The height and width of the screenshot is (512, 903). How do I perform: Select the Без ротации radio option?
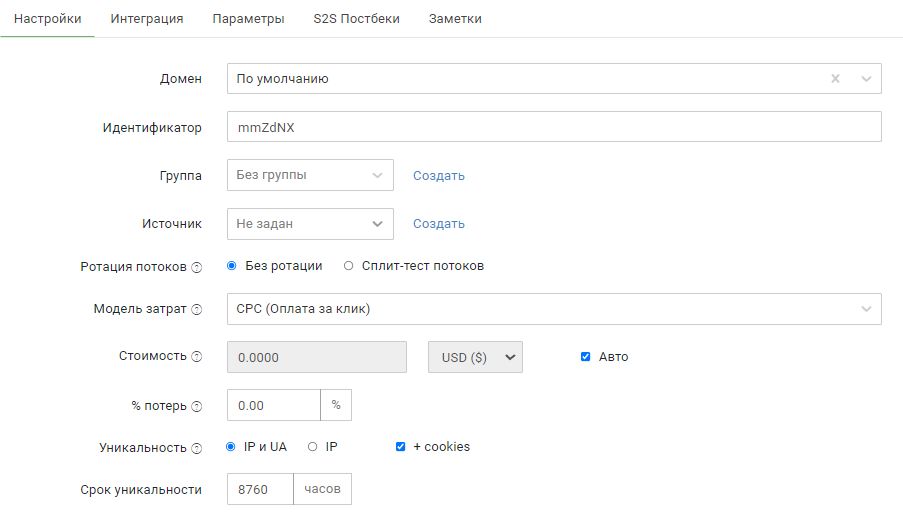coord(232,266)
